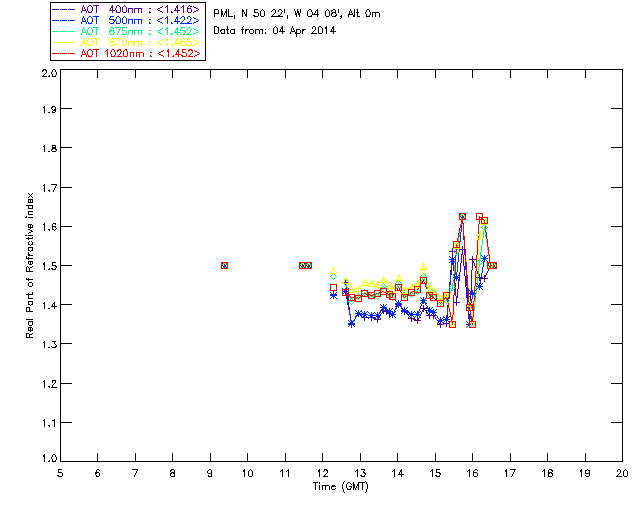
Task: Click the y-axis tick label 1.1
Action: click(x=49, y=423)
